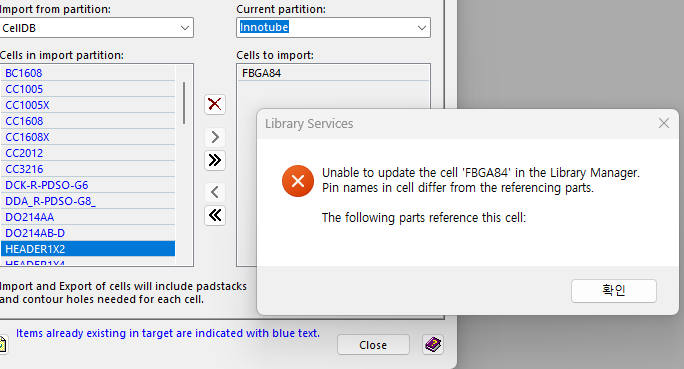Close the Library Services dialog
The width and height of the screenshot is (684, 369).
(663, 123)
